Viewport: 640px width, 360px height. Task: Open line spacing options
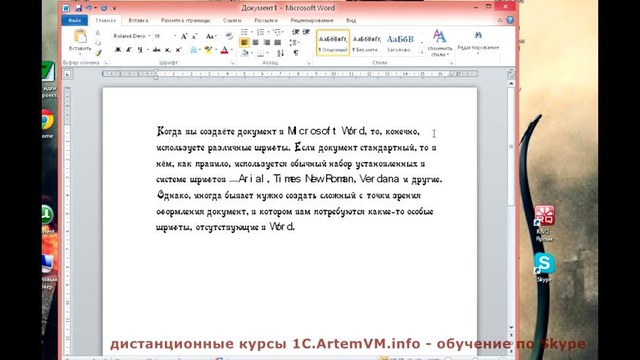(293, 42)
